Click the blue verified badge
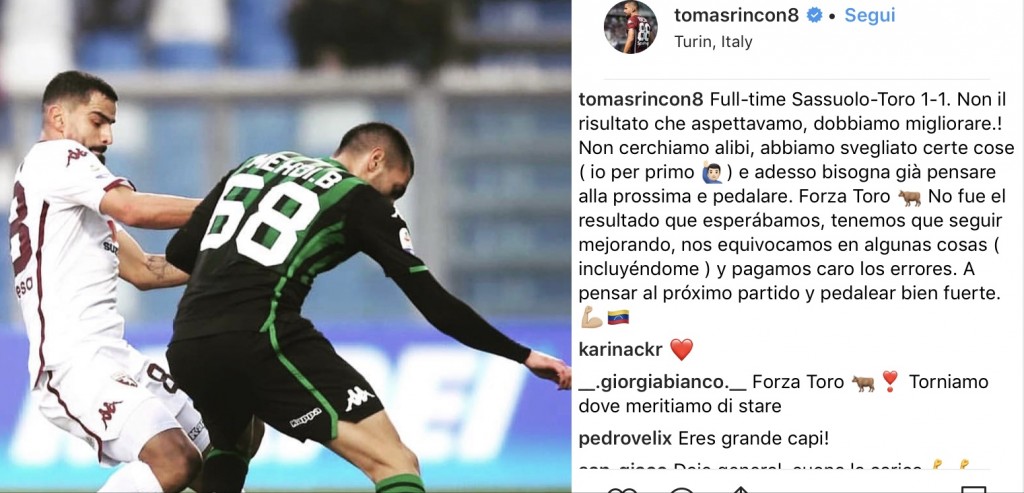Screen dimensions: 1024x493 [814, 16]
